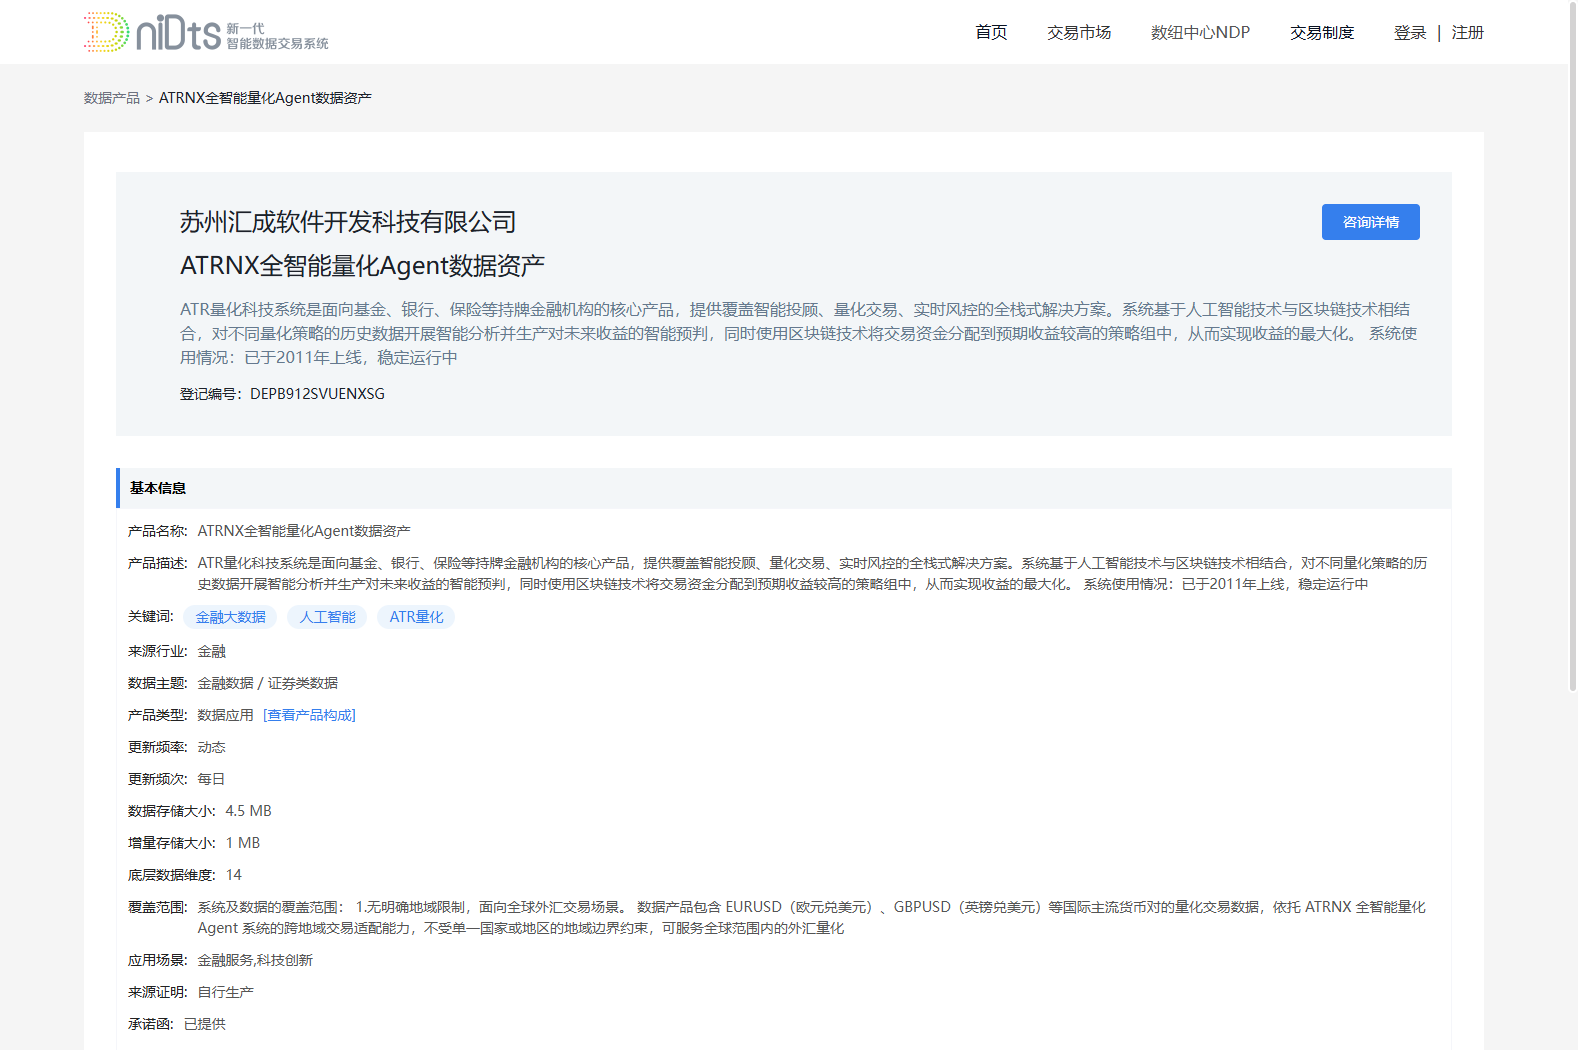Click the 产品类型 value 数据应用
1578x1050 pixels.
point(226,715)
